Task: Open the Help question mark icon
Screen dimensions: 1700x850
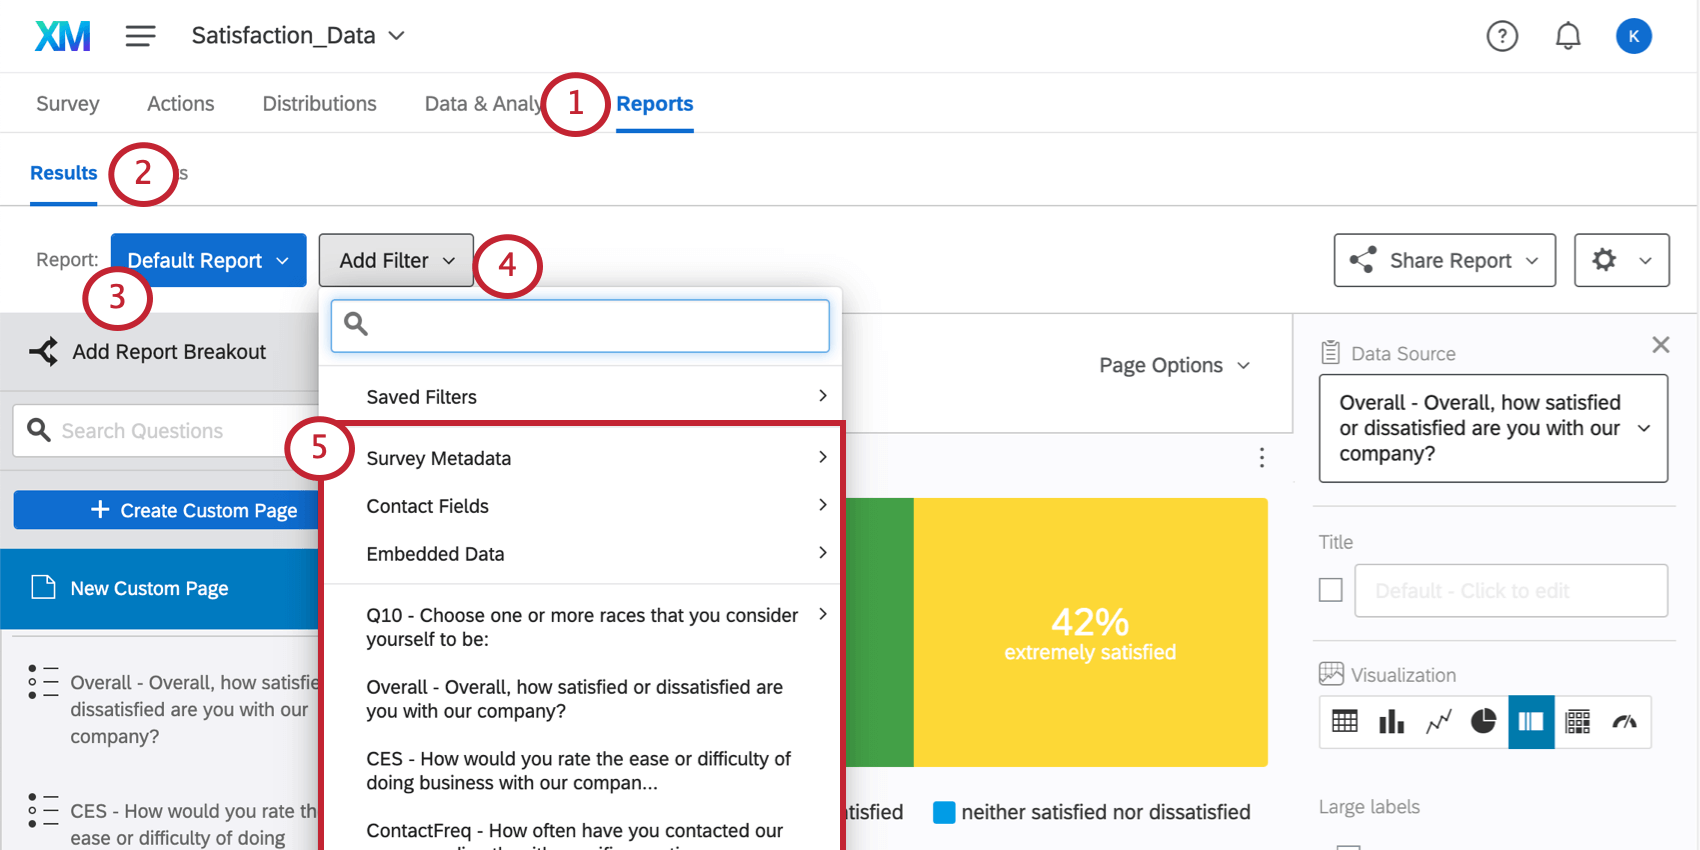Action: pos(1502,36)
